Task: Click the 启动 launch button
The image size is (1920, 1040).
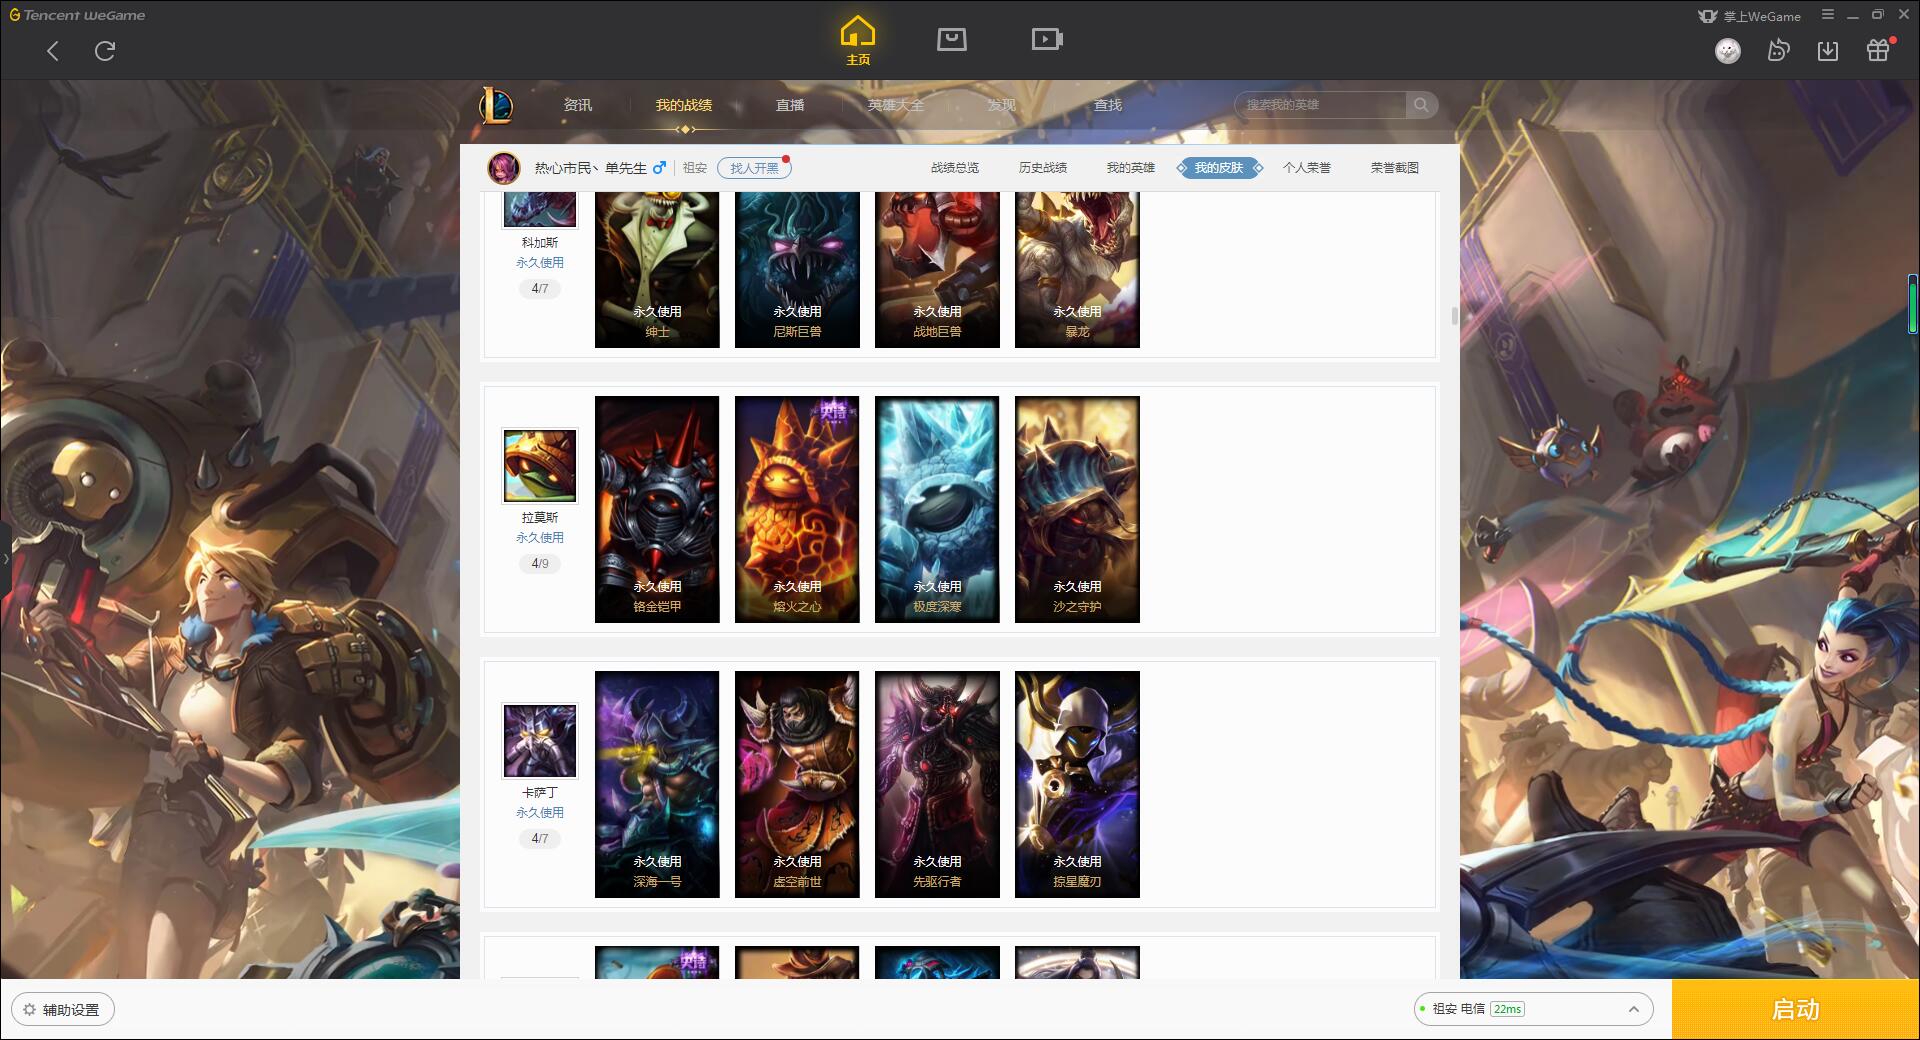Action: [x=1796, y=1010]
